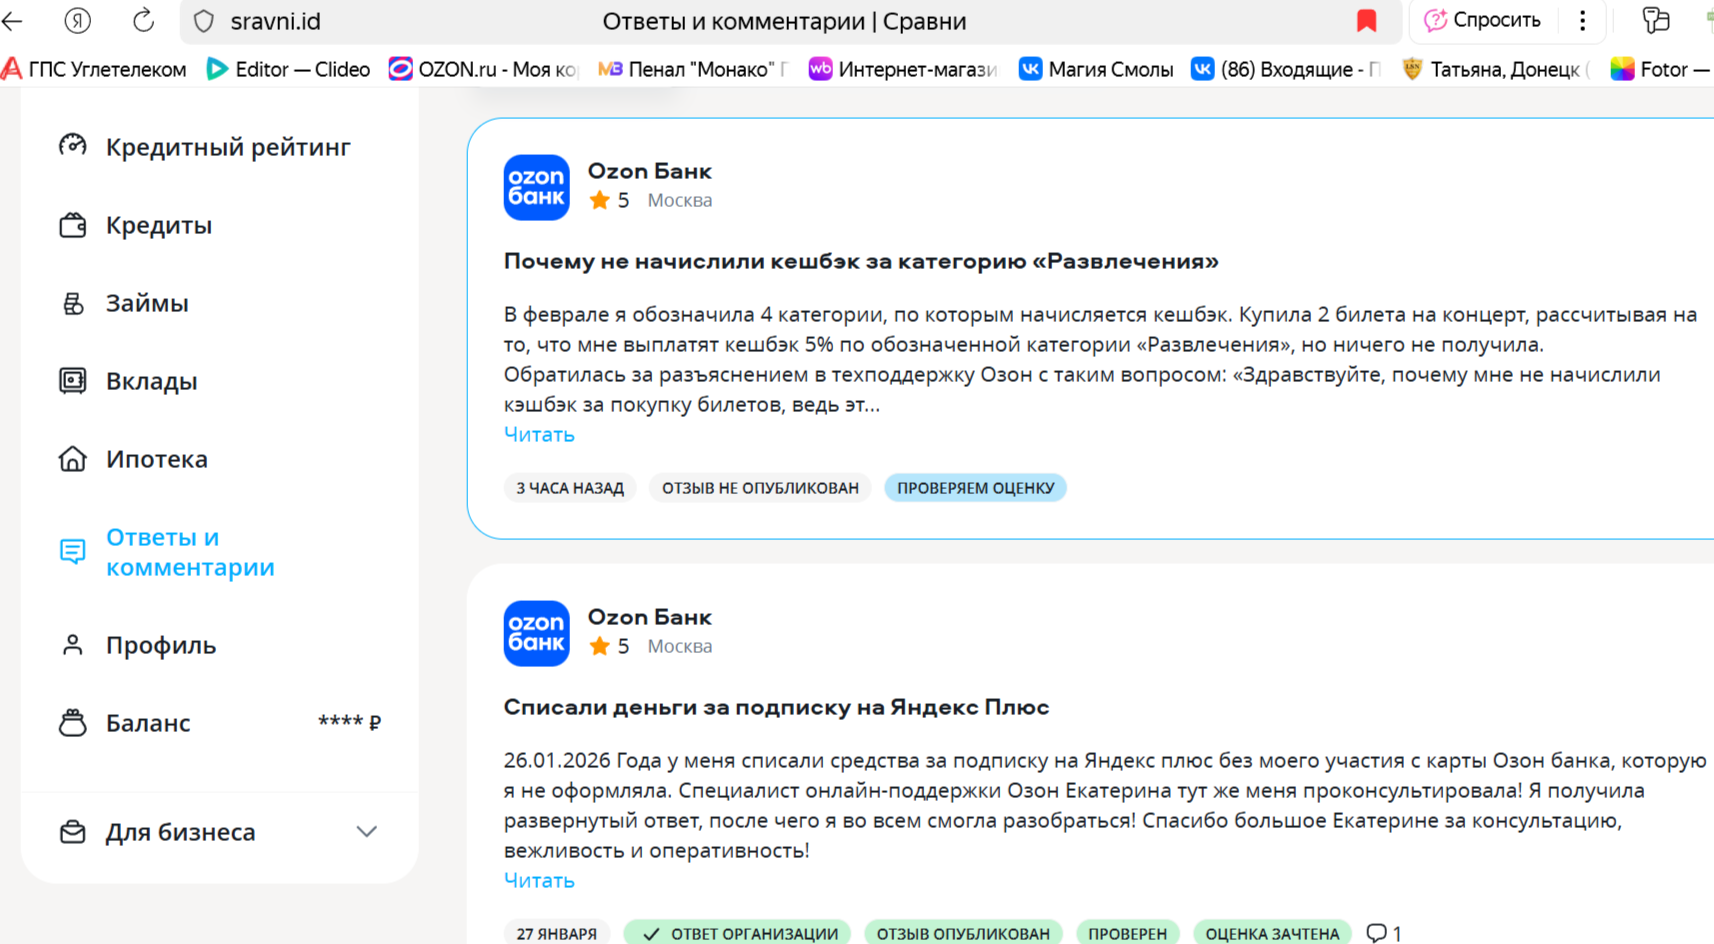This screenshot has width=1714, height=944.
Task: Click the ПРОВЕРЕН badge
Action: tap(1127, 933)
